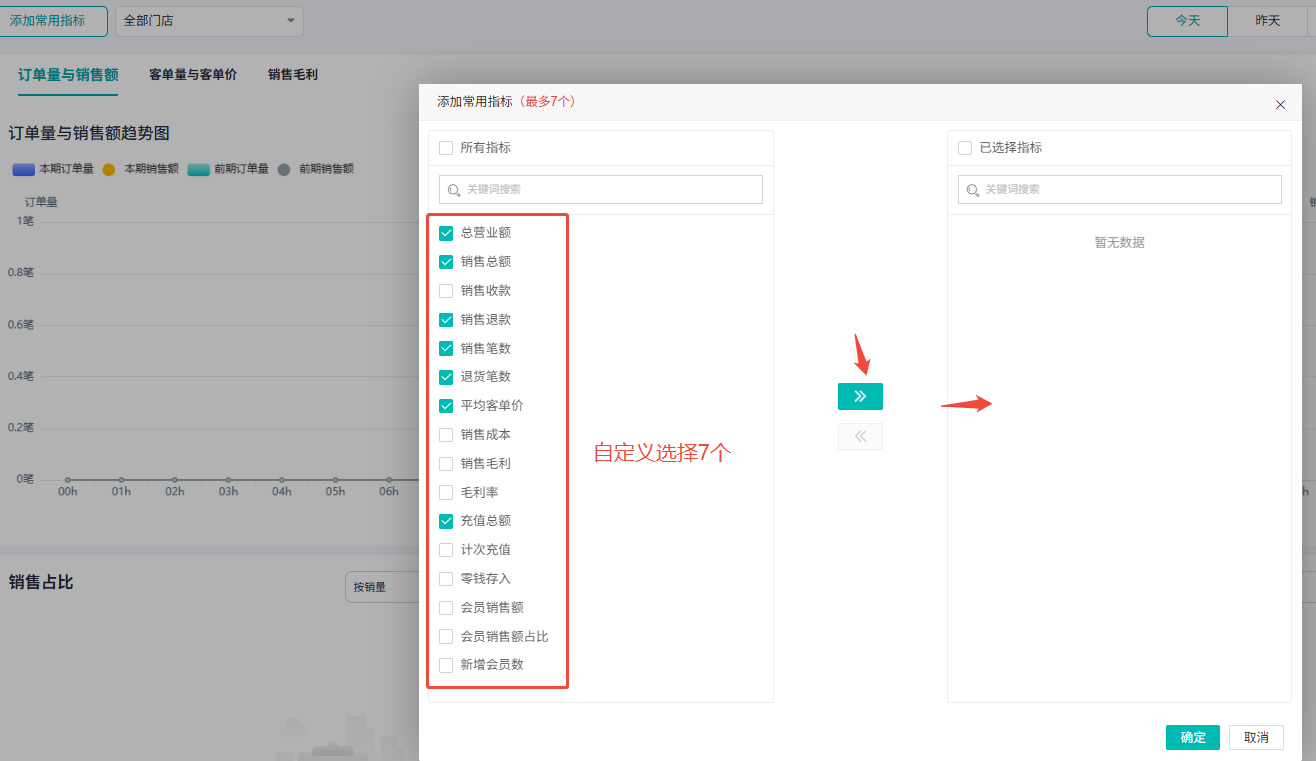Select the 今天 date tab
1316x761 pixels.
click(x=1187, y=21)
